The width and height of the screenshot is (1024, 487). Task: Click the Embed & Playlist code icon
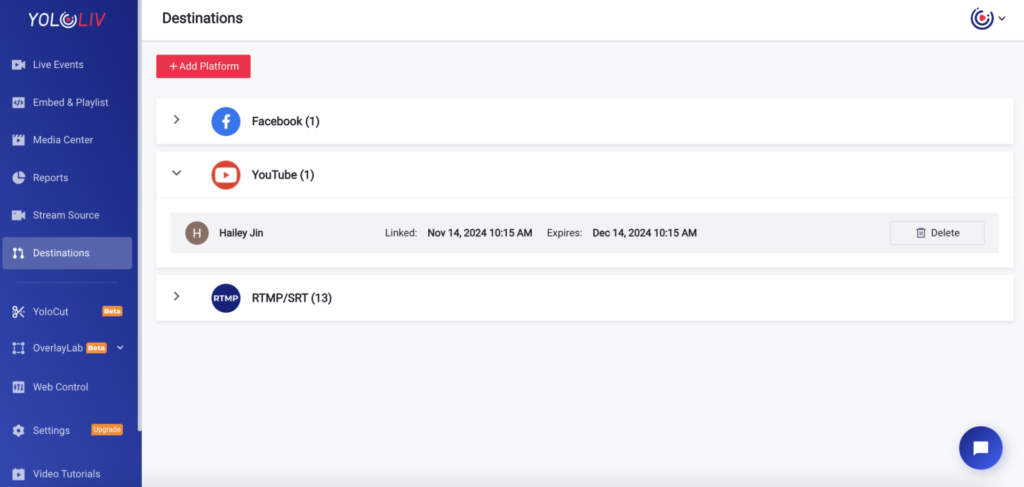tap(18, 102)
